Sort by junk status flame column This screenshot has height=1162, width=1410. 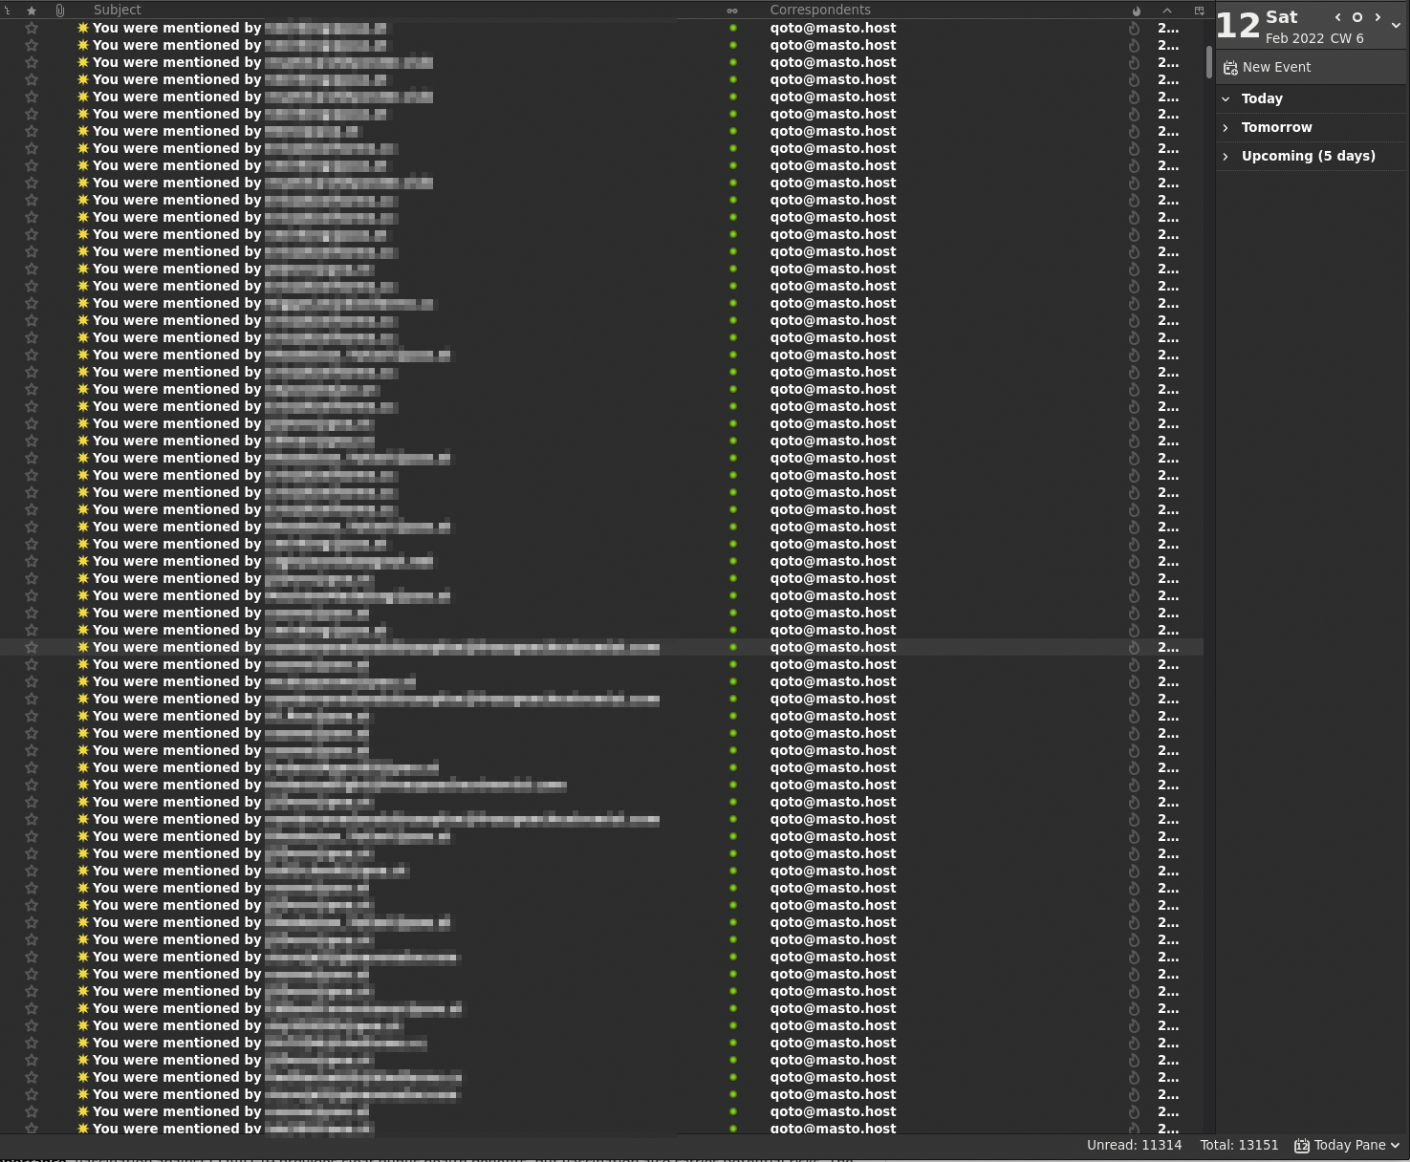point(1136,10)
